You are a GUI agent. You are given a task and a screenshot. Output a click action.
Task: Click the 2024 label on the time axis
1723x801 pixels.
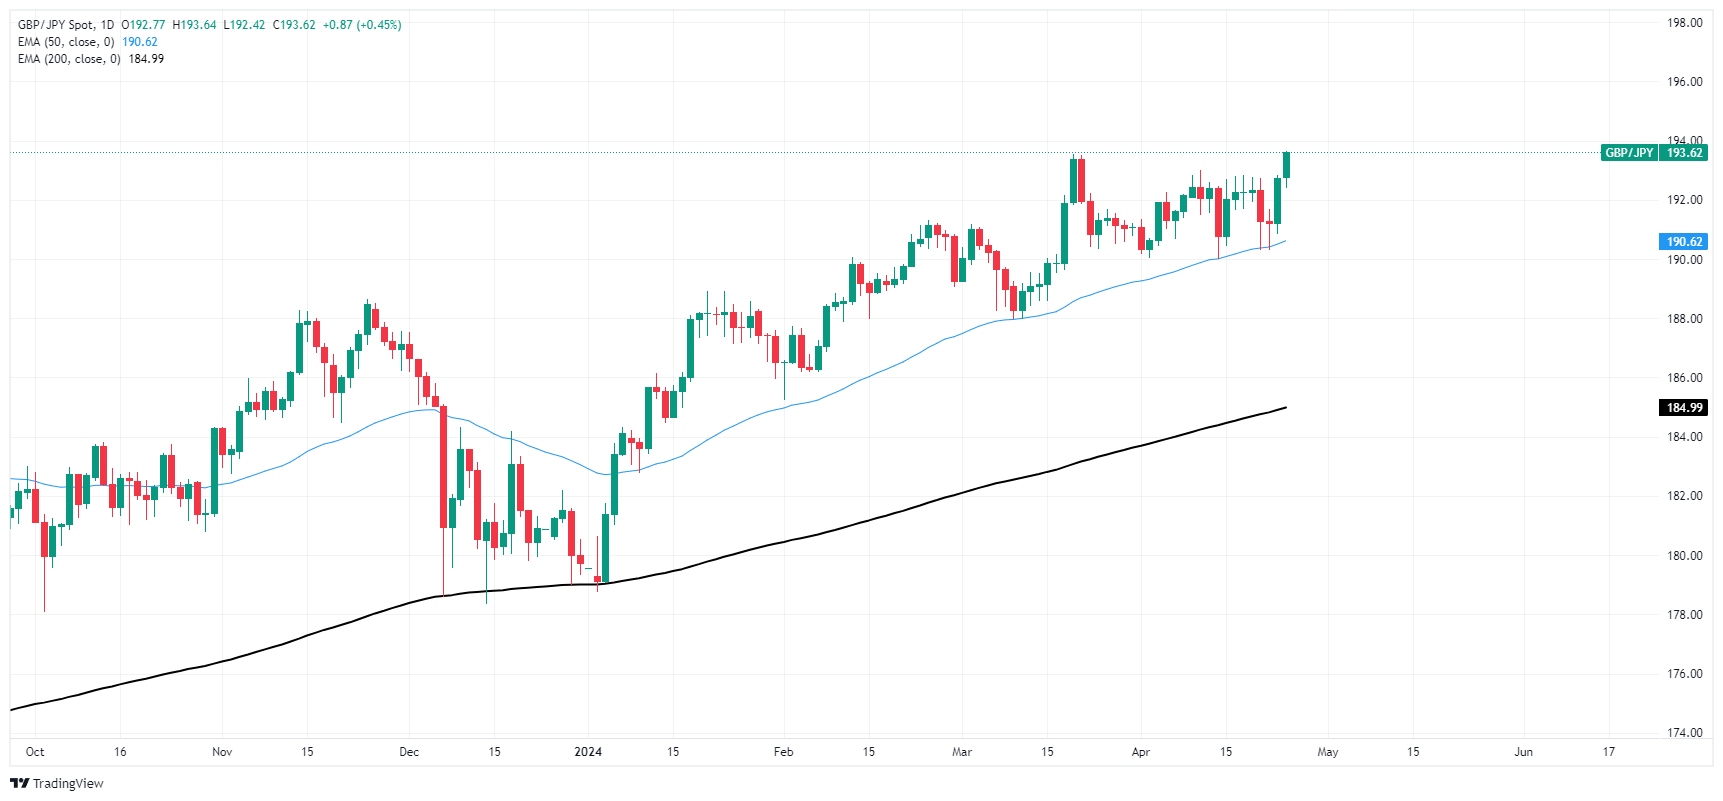coord(588,752)
